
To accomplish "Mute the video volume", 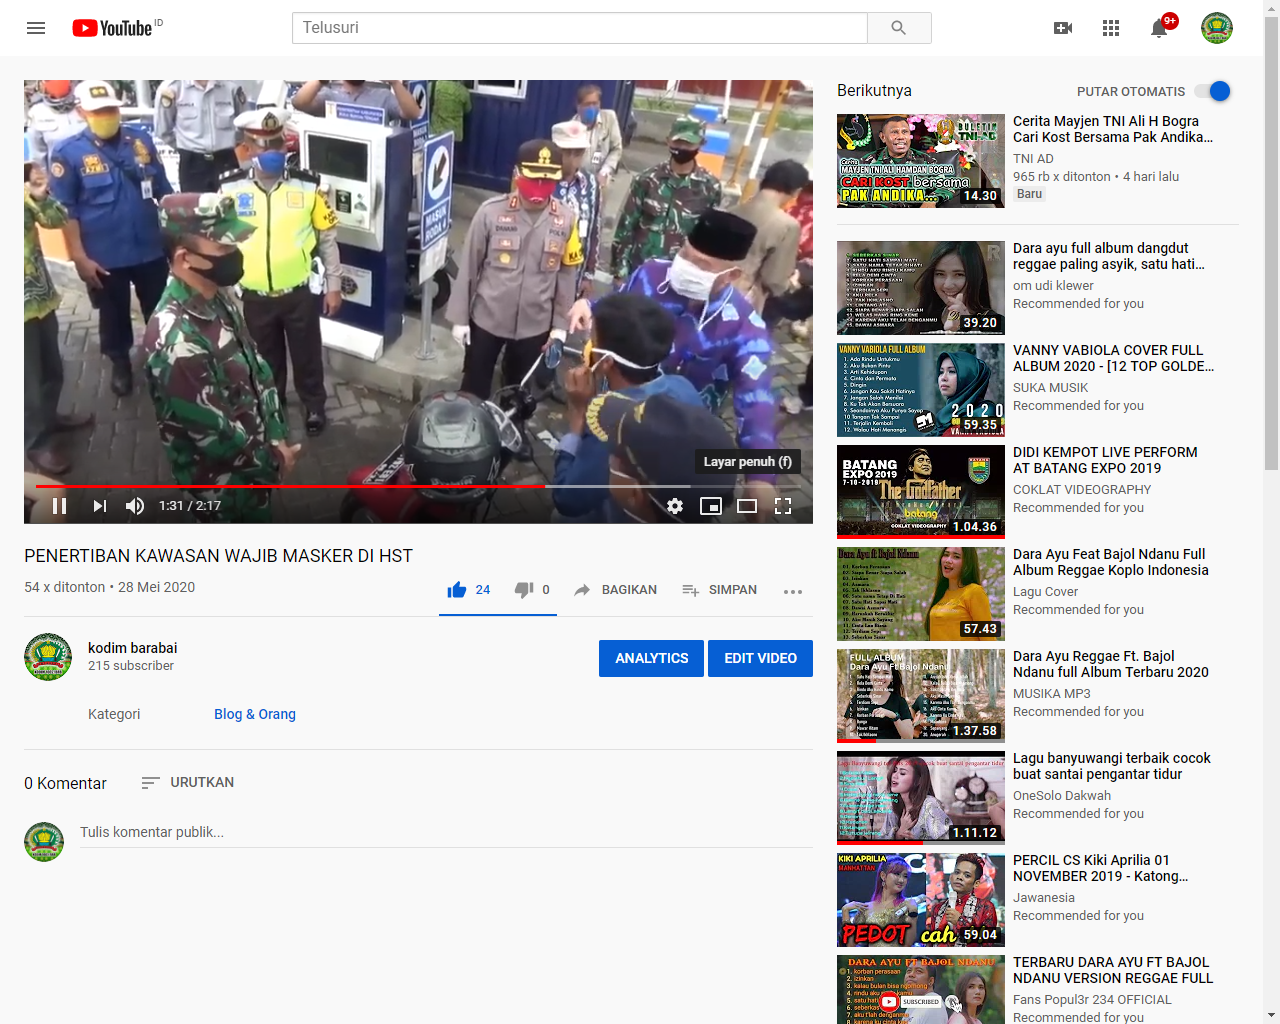I will tap(135, 506).
